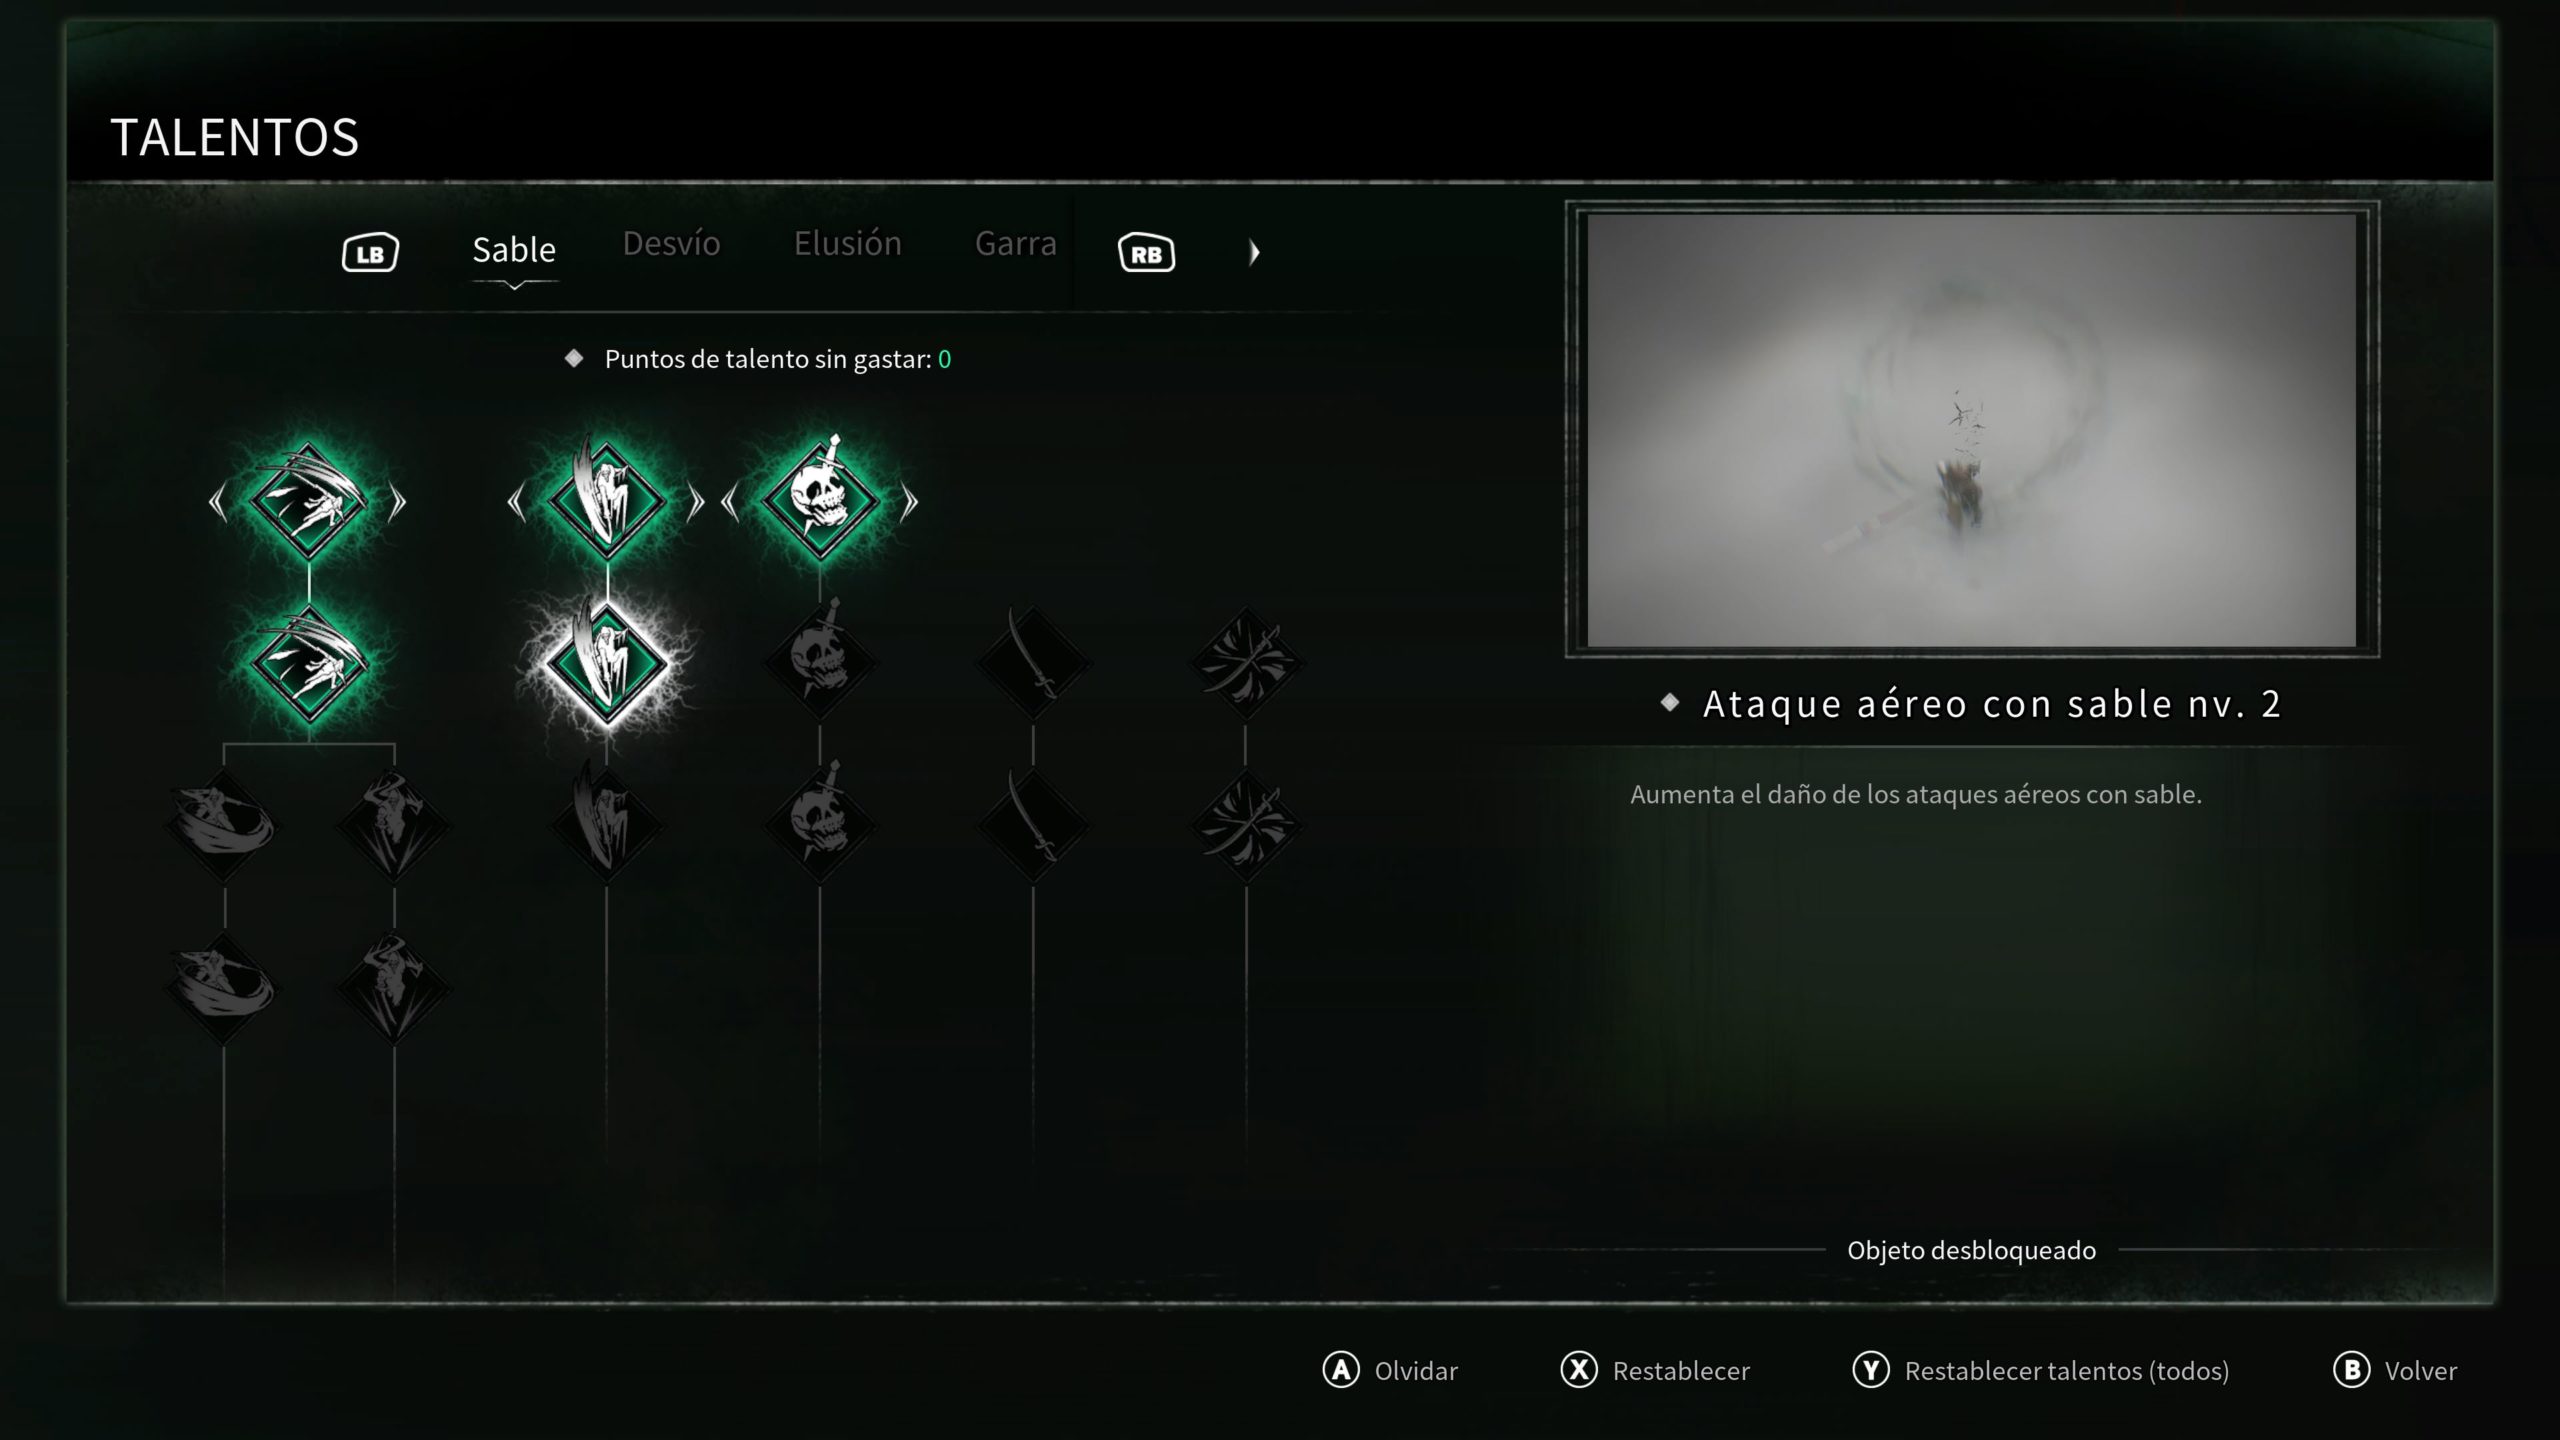2560x1440 pixels.
Task: Expand more tabs with the arrow after RB
Action: (1254, 252)
